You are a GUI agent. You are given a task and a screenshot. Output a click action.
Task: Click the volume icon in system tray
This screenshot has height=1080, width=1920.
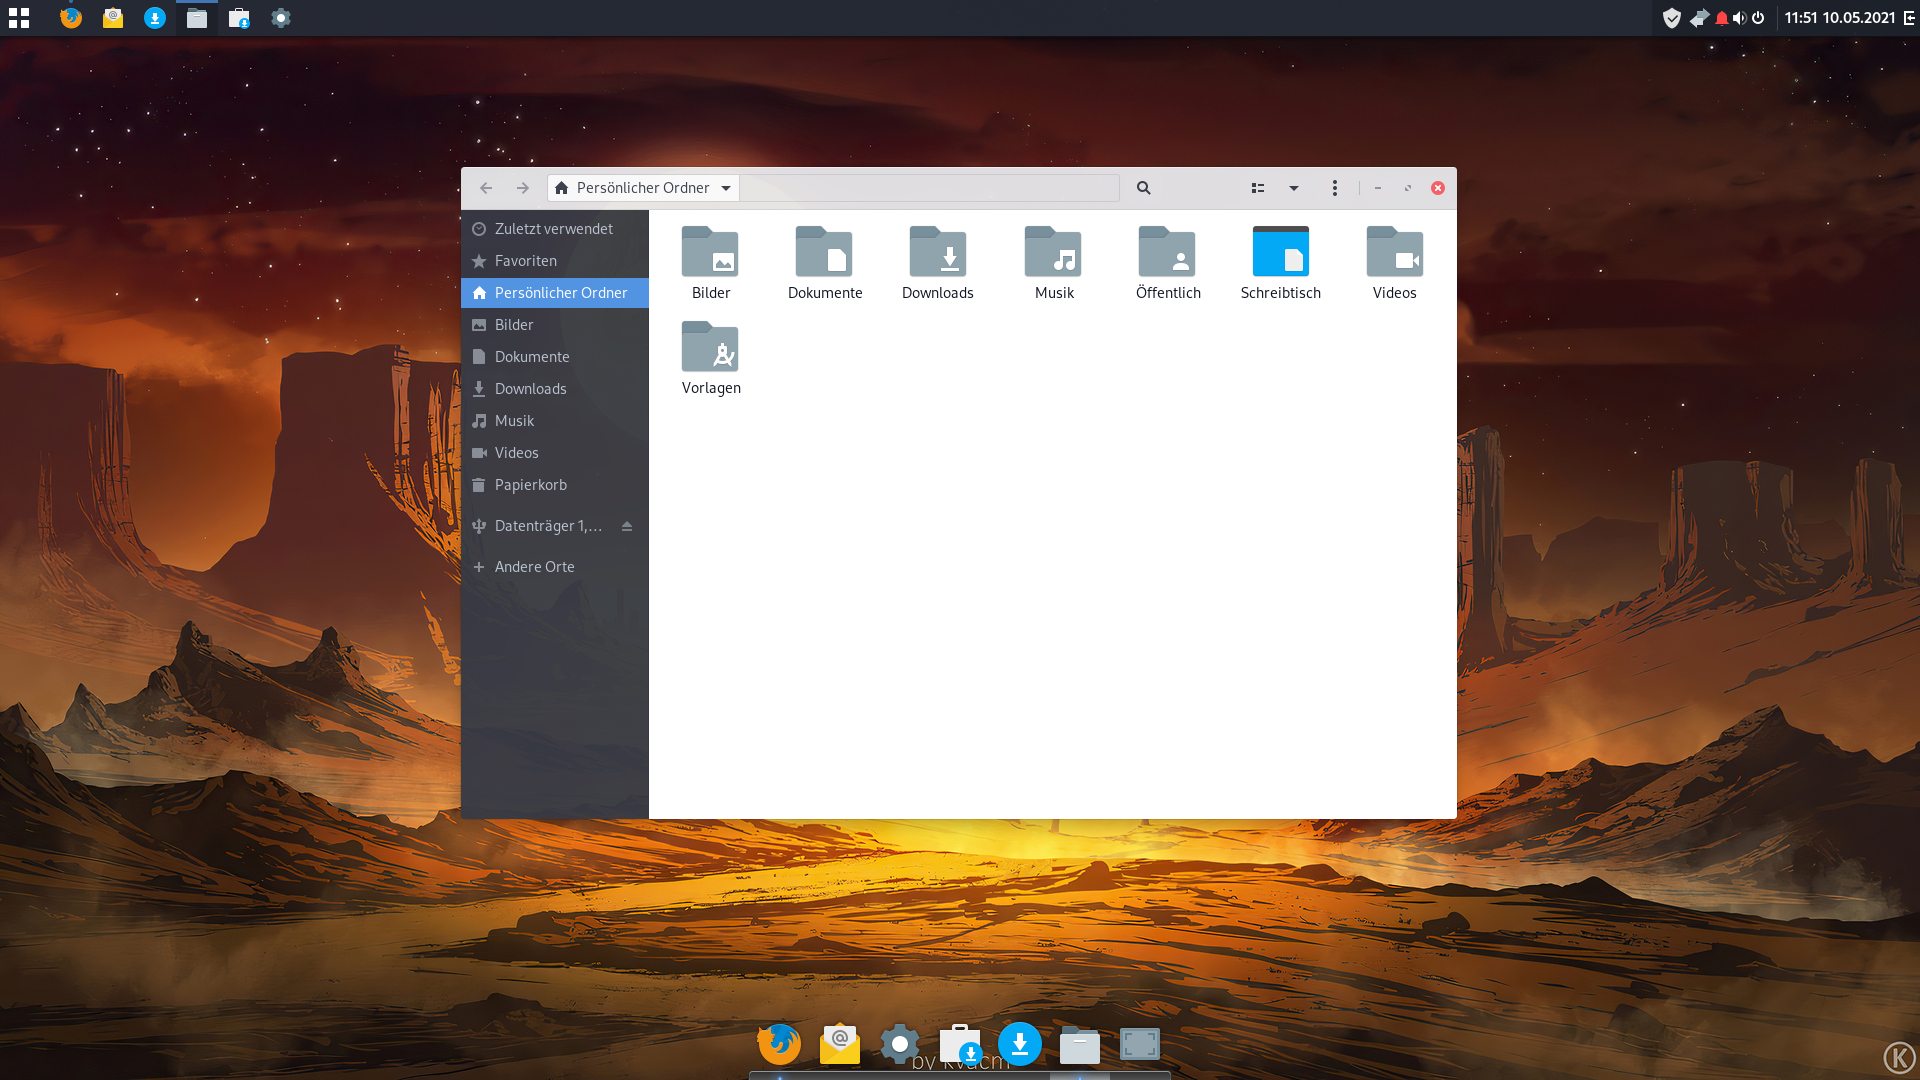coord(1739,18)
